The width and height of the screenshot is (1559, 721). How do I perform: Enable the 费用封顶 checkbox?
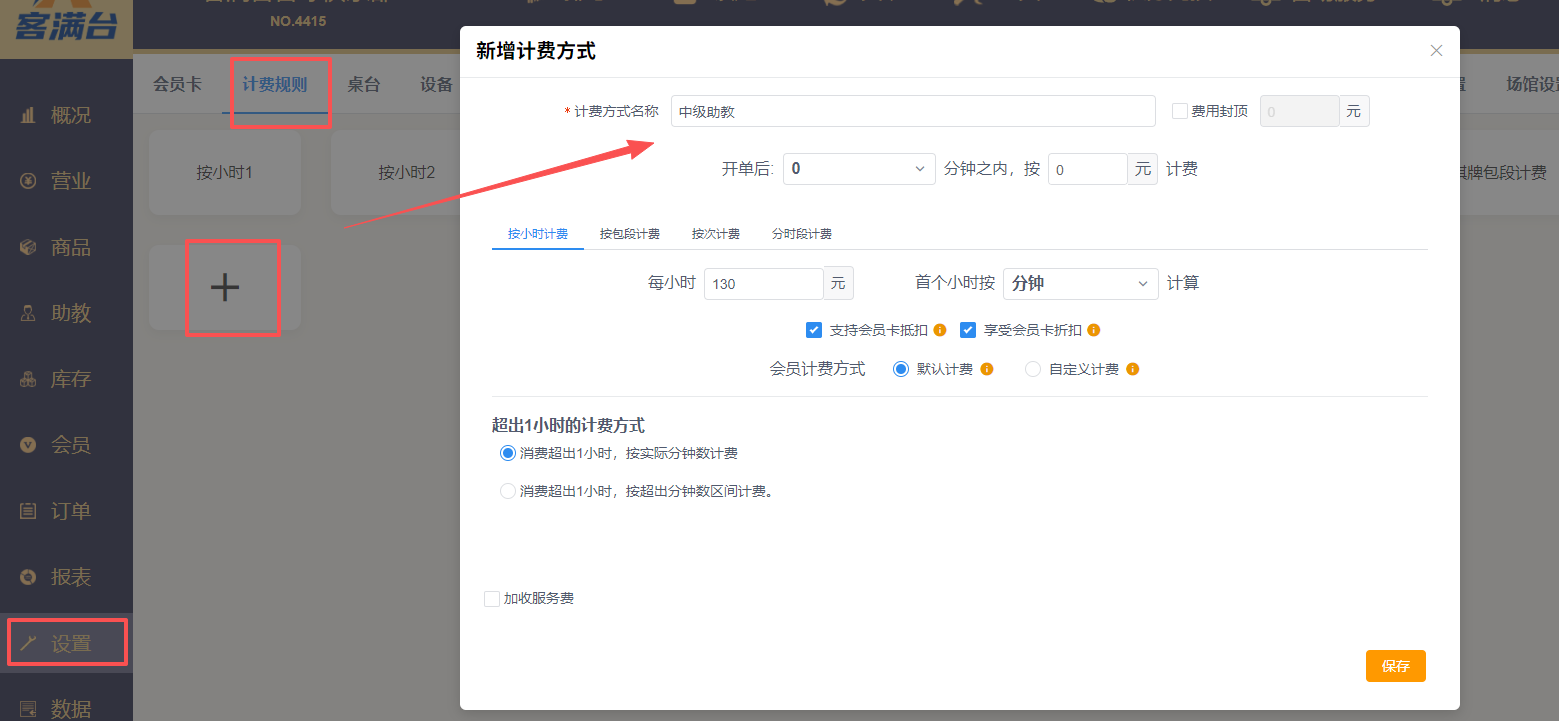click(x=1179, y=111)
